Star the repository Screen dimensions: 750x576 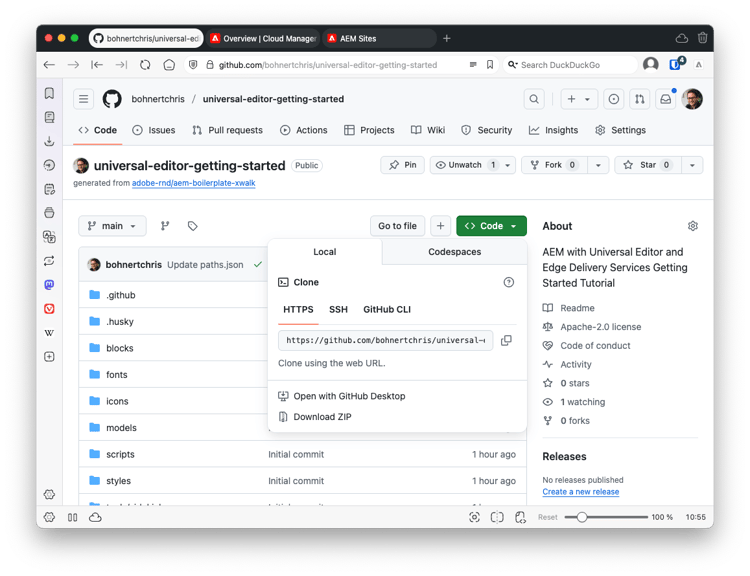pyautogui.click(x=648, y=165)
